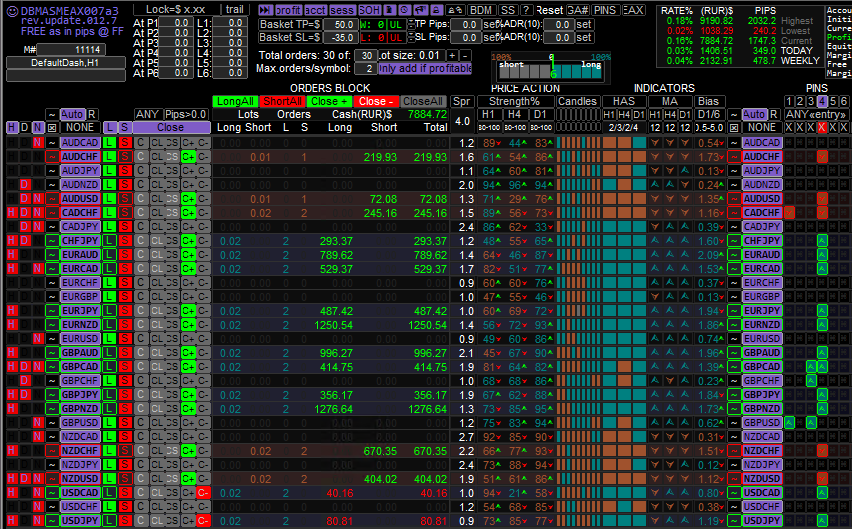
Task: Click the red C- button on USDCAD row
Action: pyautogui.click(x=203, y=493)
